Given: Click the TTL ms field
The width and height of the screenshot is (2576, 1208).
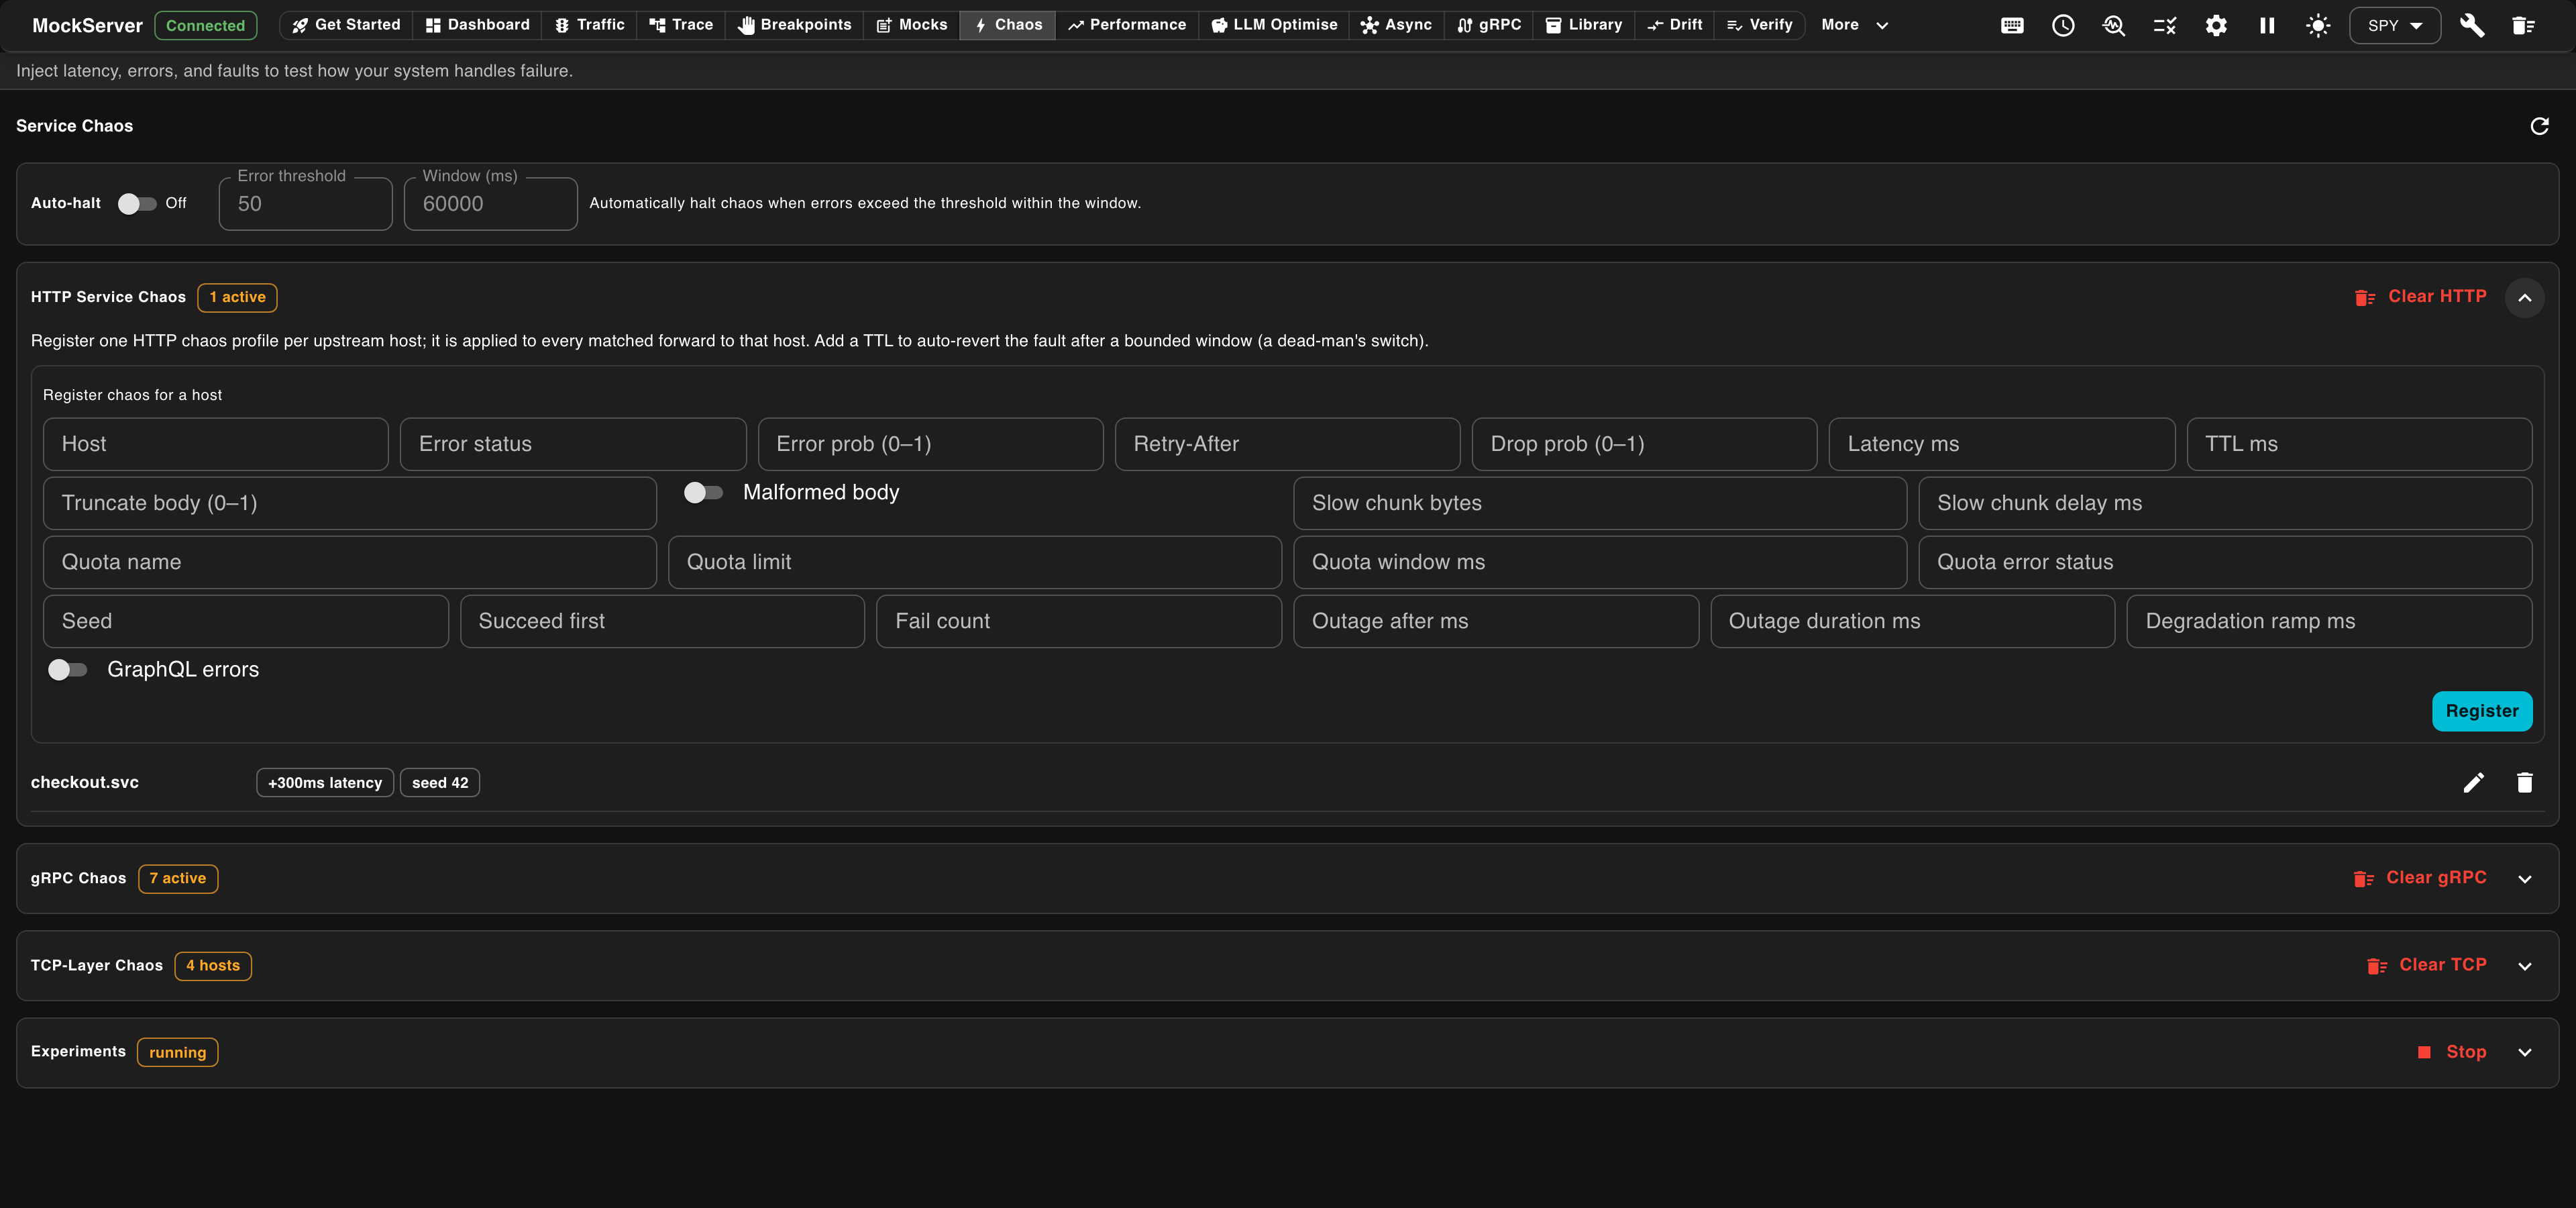Looking at the screenshot, I should pos(2359,444).
